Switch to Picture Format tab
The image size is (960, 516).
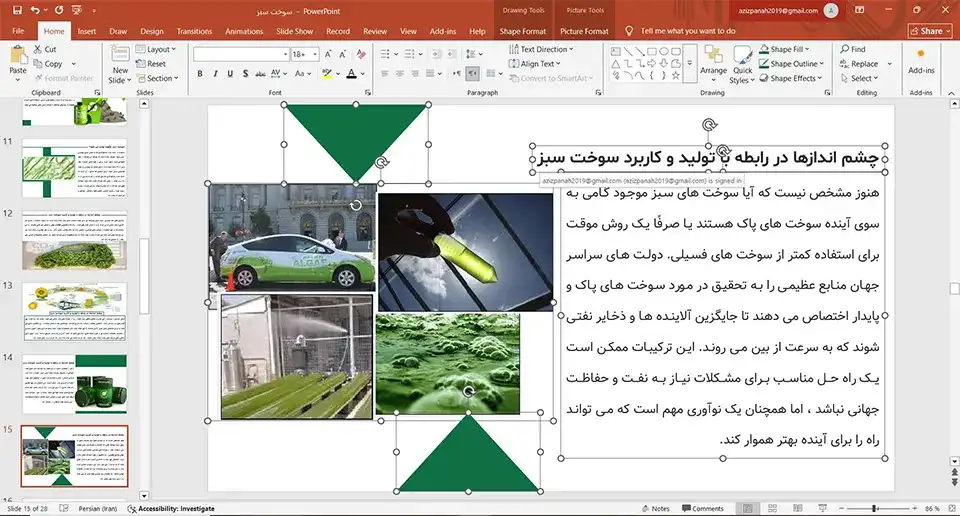[584, 31]
